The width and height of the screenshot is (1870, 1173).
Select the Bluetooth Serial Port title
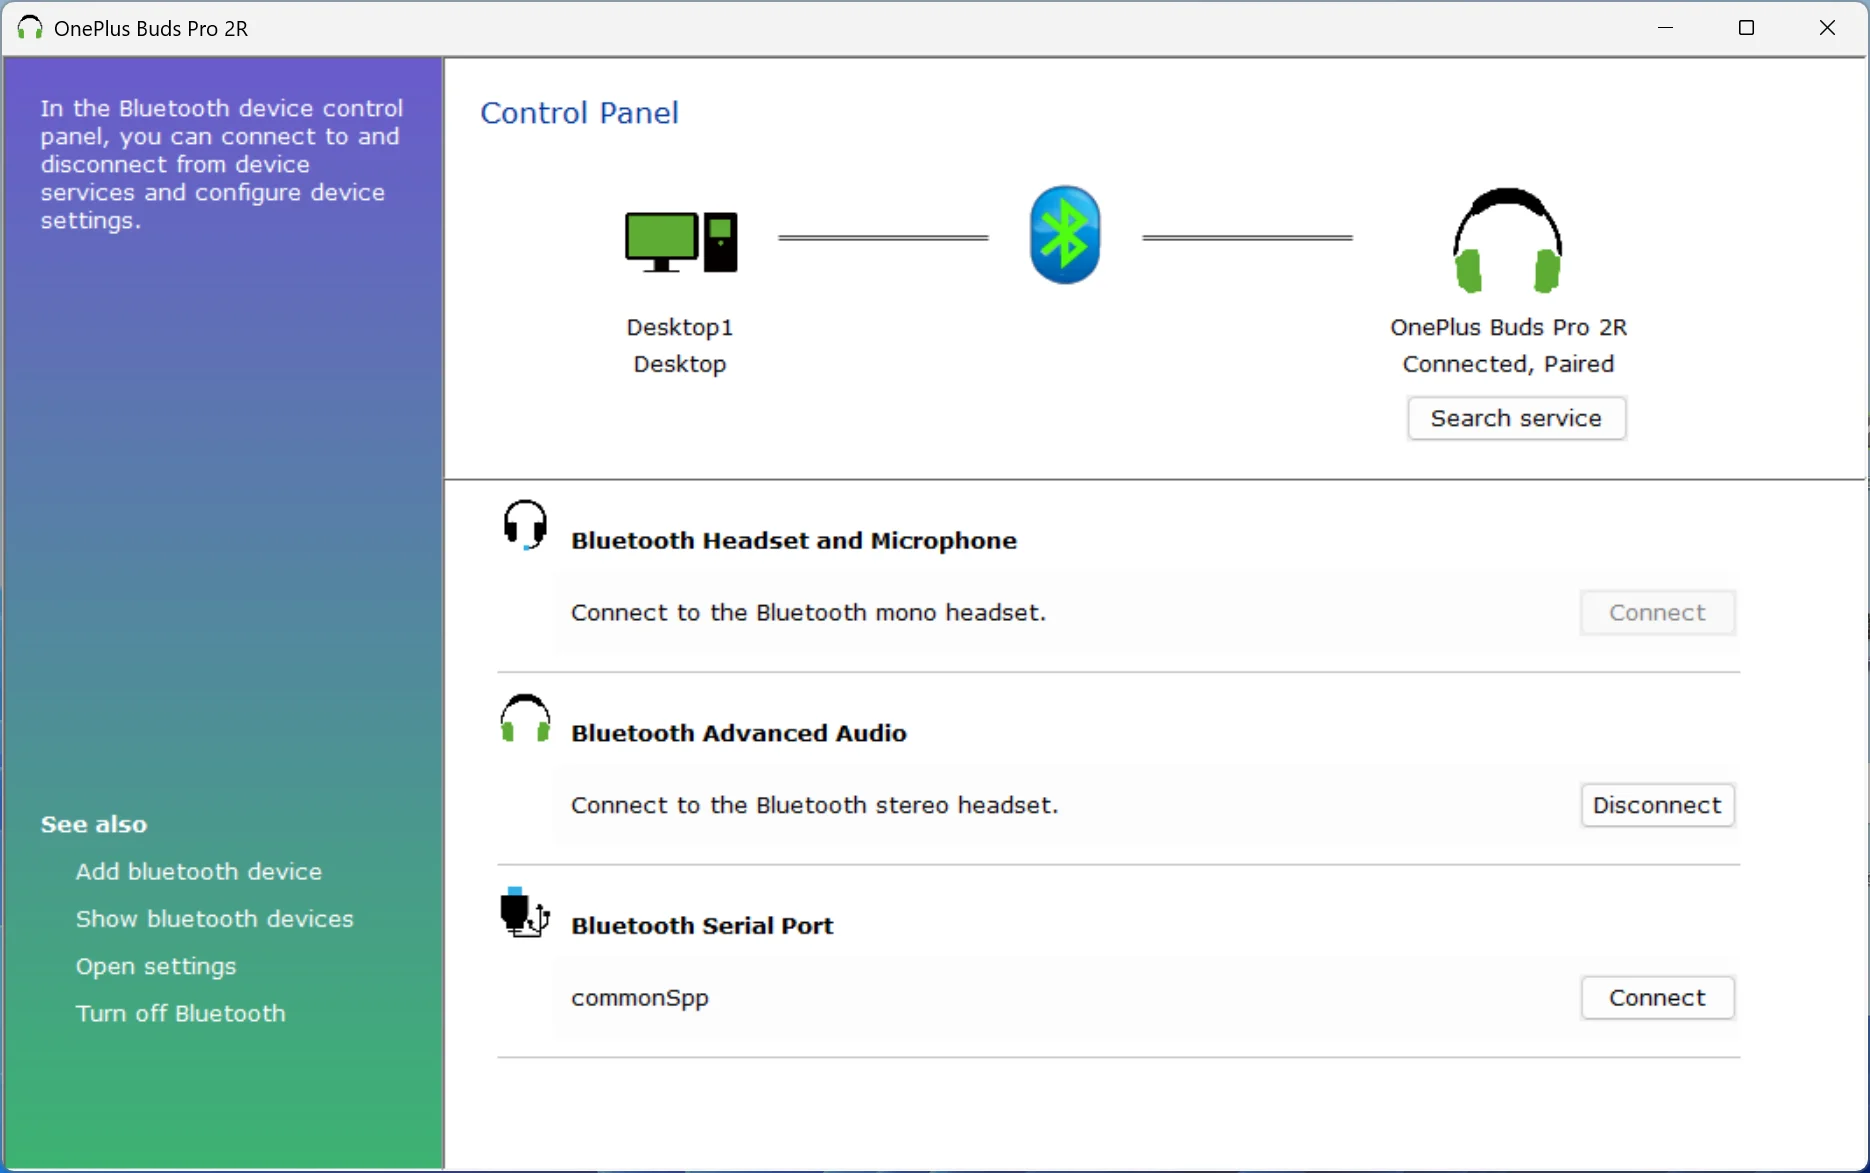(x=702, y=925)
